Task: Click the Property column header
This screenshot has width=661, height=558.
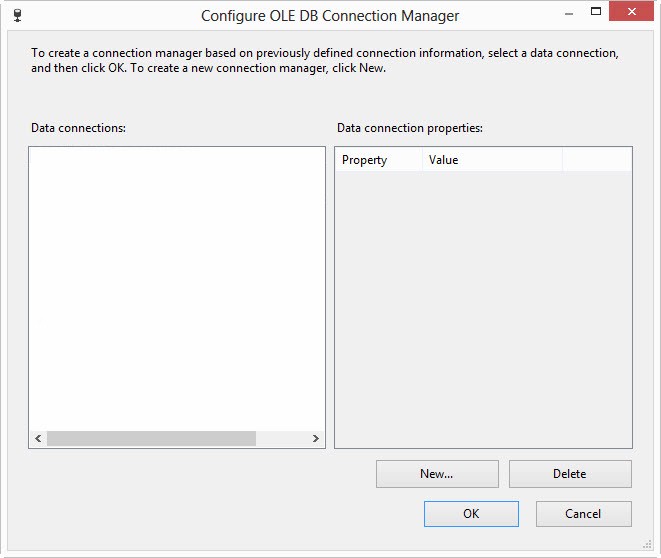Action: 377,160
